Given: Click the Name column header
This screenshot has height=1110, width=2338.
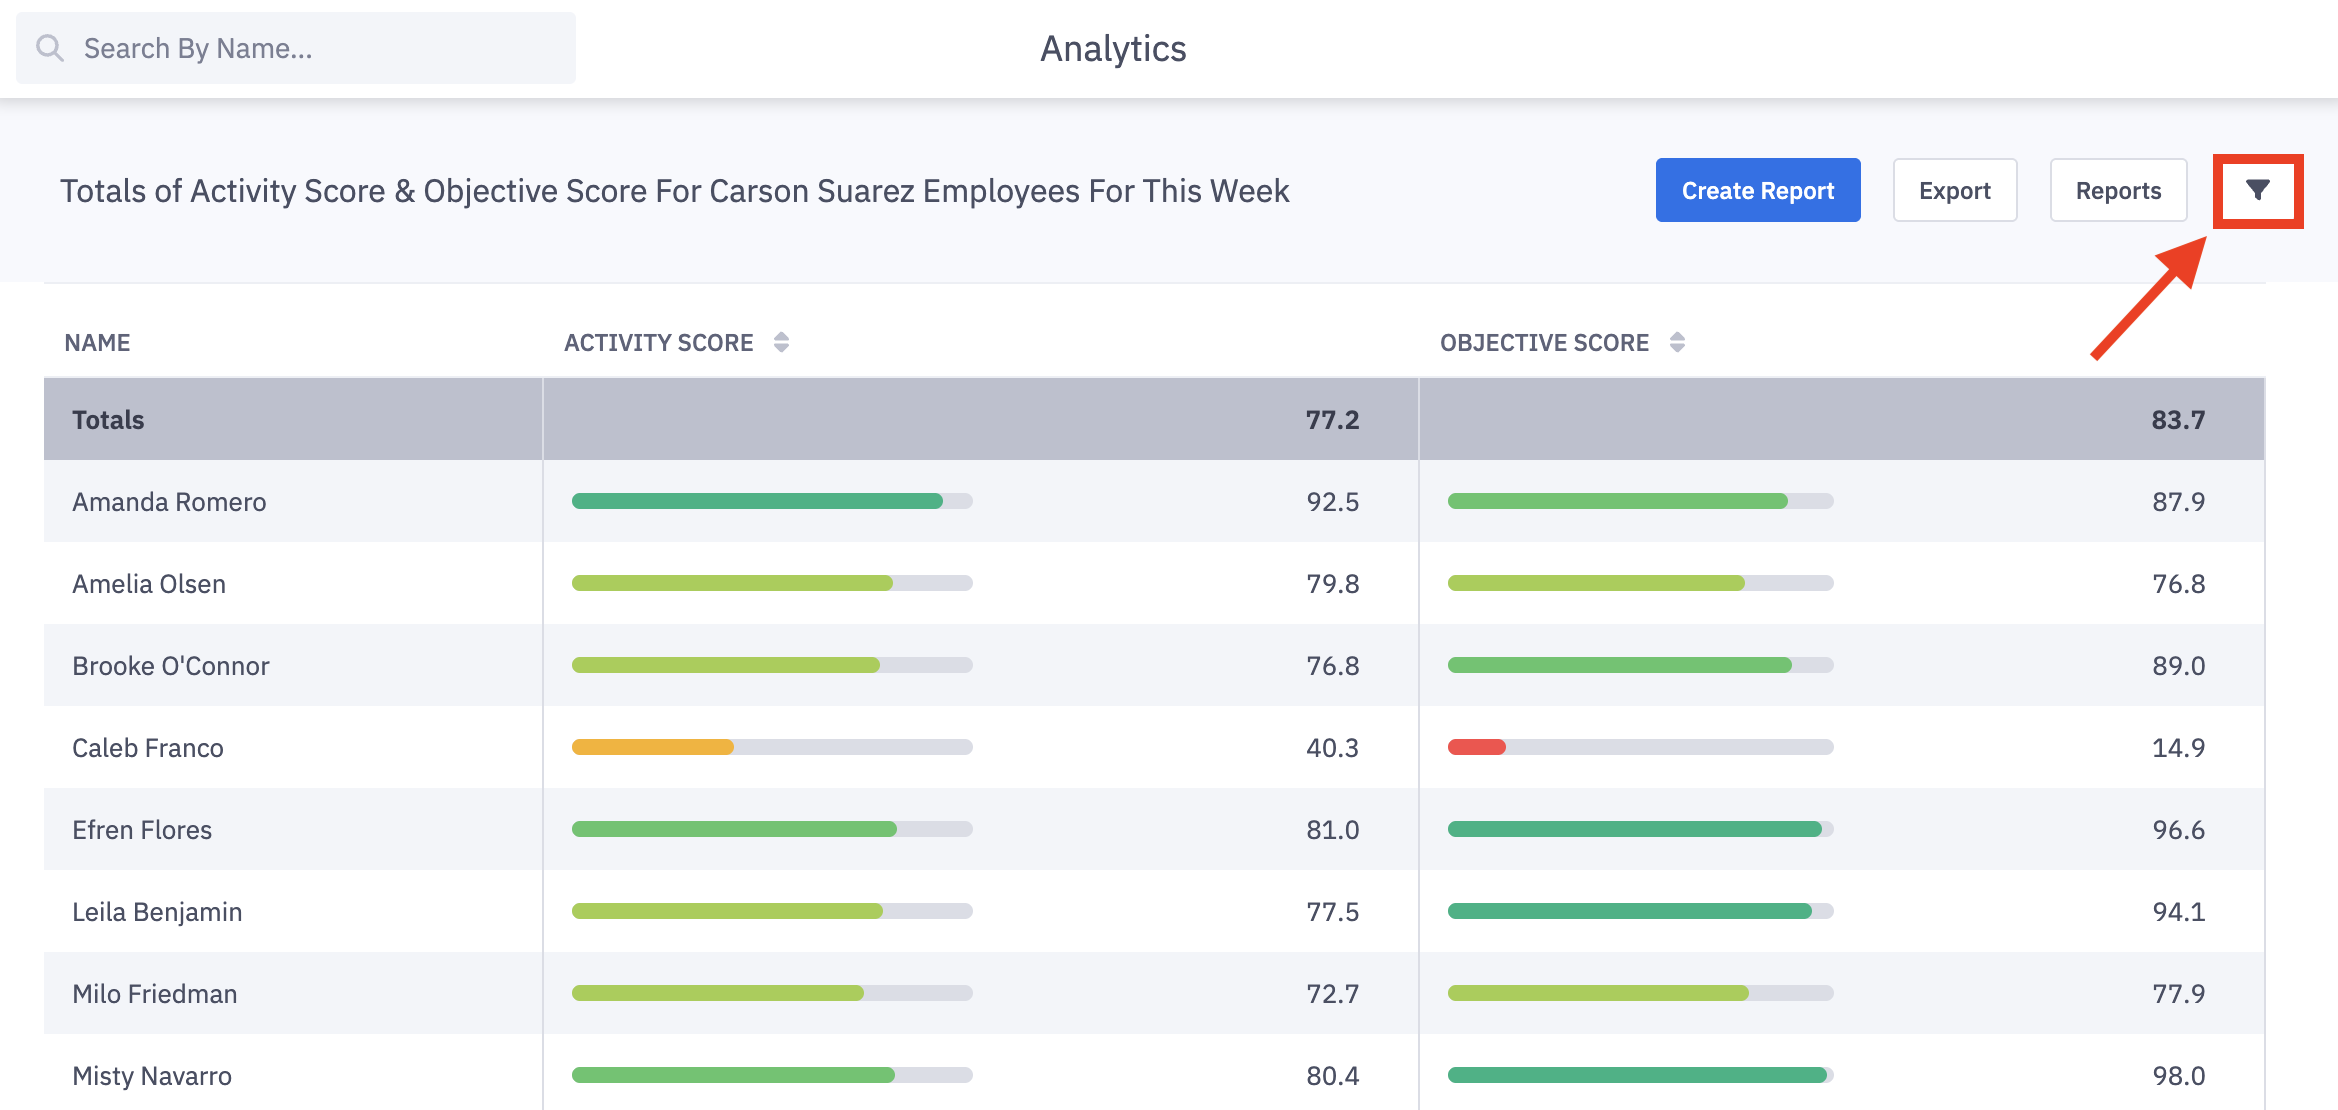Looking at the screenshot, I should pos(97,342).
